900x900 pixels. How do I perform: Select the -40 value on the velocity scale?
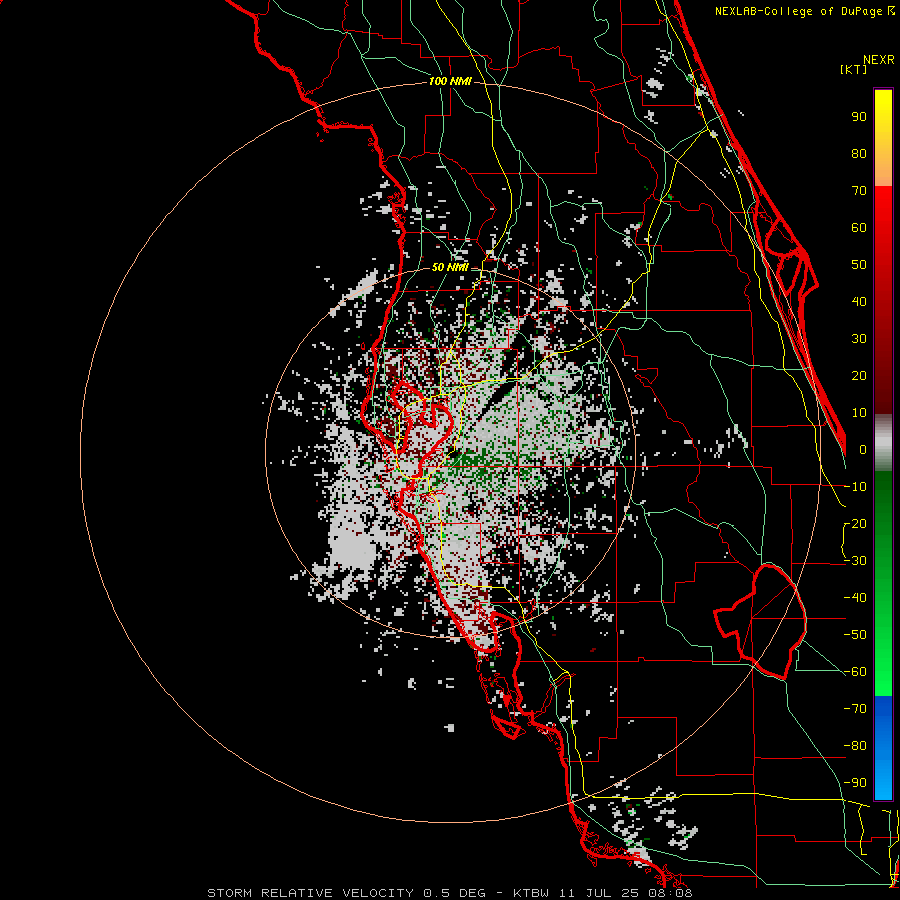[x=855, y=598]
